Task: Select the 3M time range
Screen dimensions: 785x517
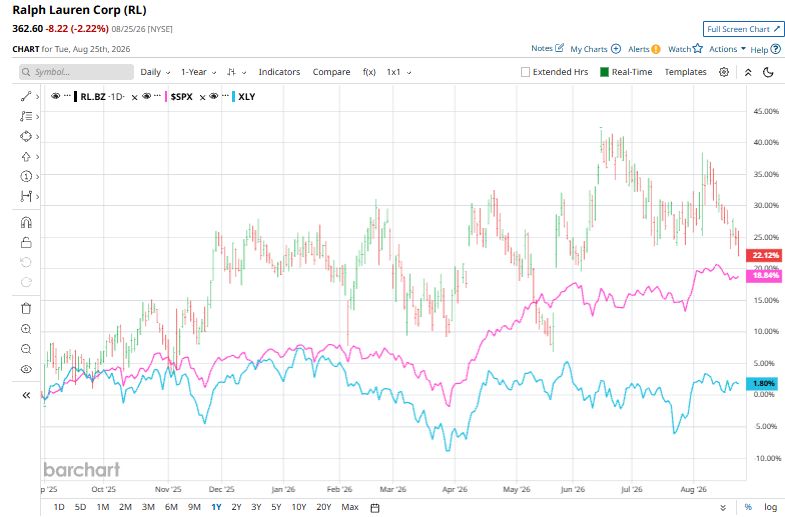Action: click(148, 507)
